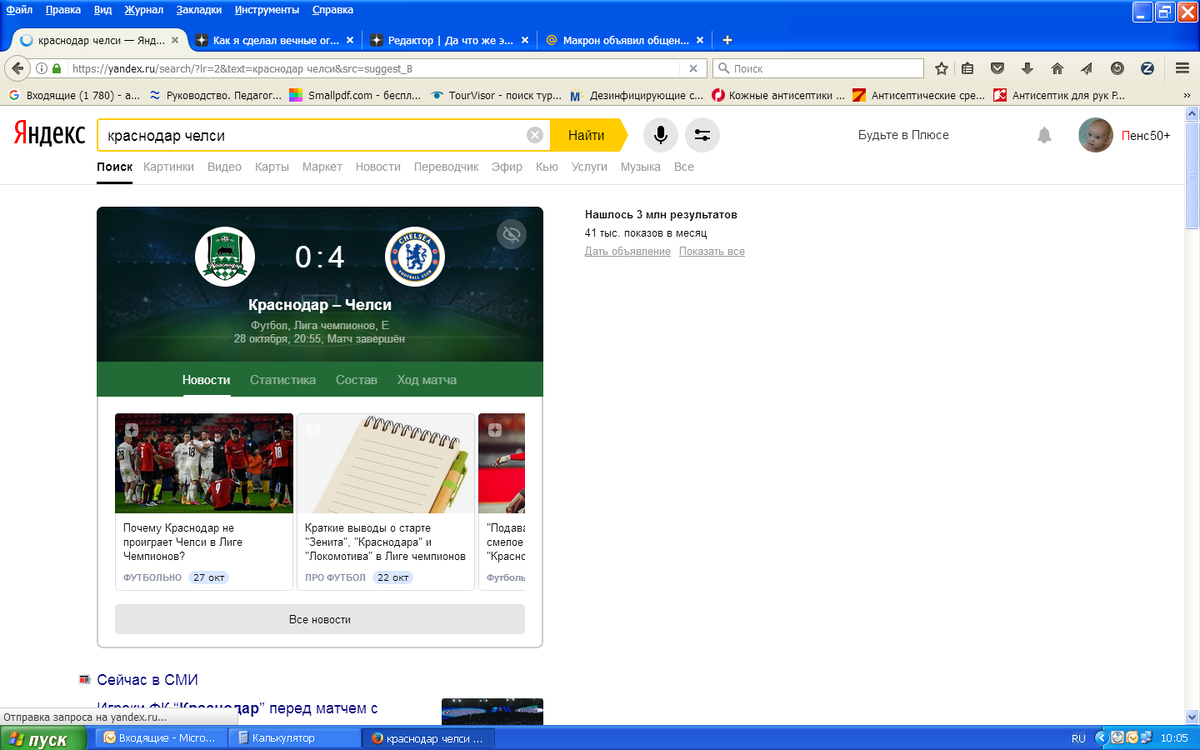The height and width of the screenshot is (750, 1200).
Task: Open the Справка menu
Action: (x=333, y=10)
